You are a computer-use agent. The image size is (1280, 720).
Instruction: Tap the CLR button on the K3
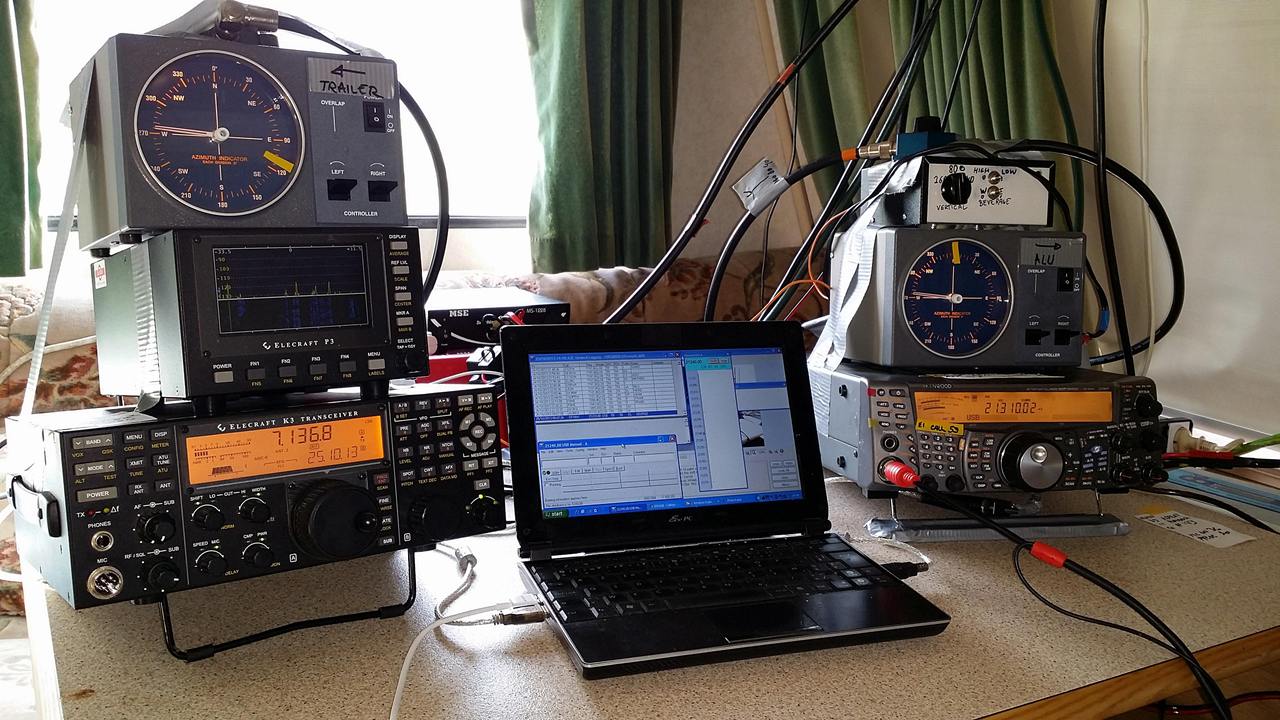[481, 484]
